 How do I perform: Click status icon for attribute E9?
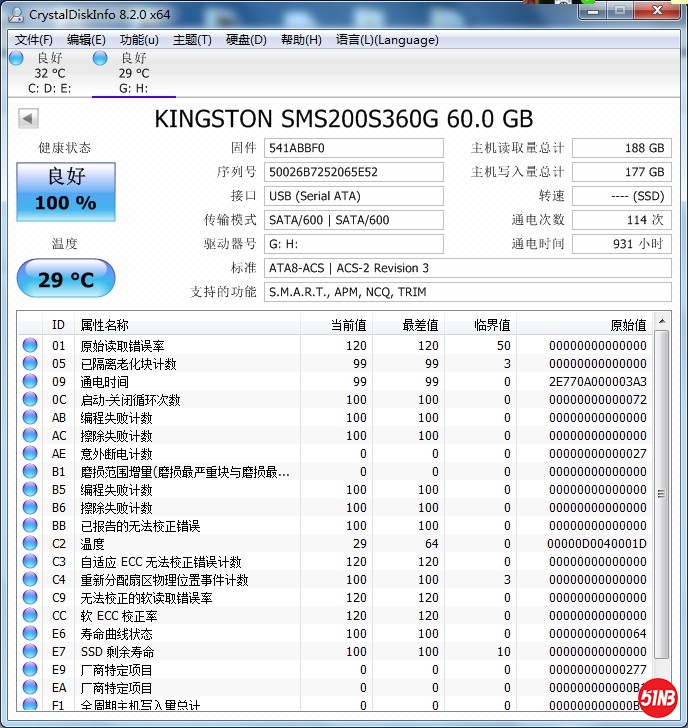click(x=30, y=669)
